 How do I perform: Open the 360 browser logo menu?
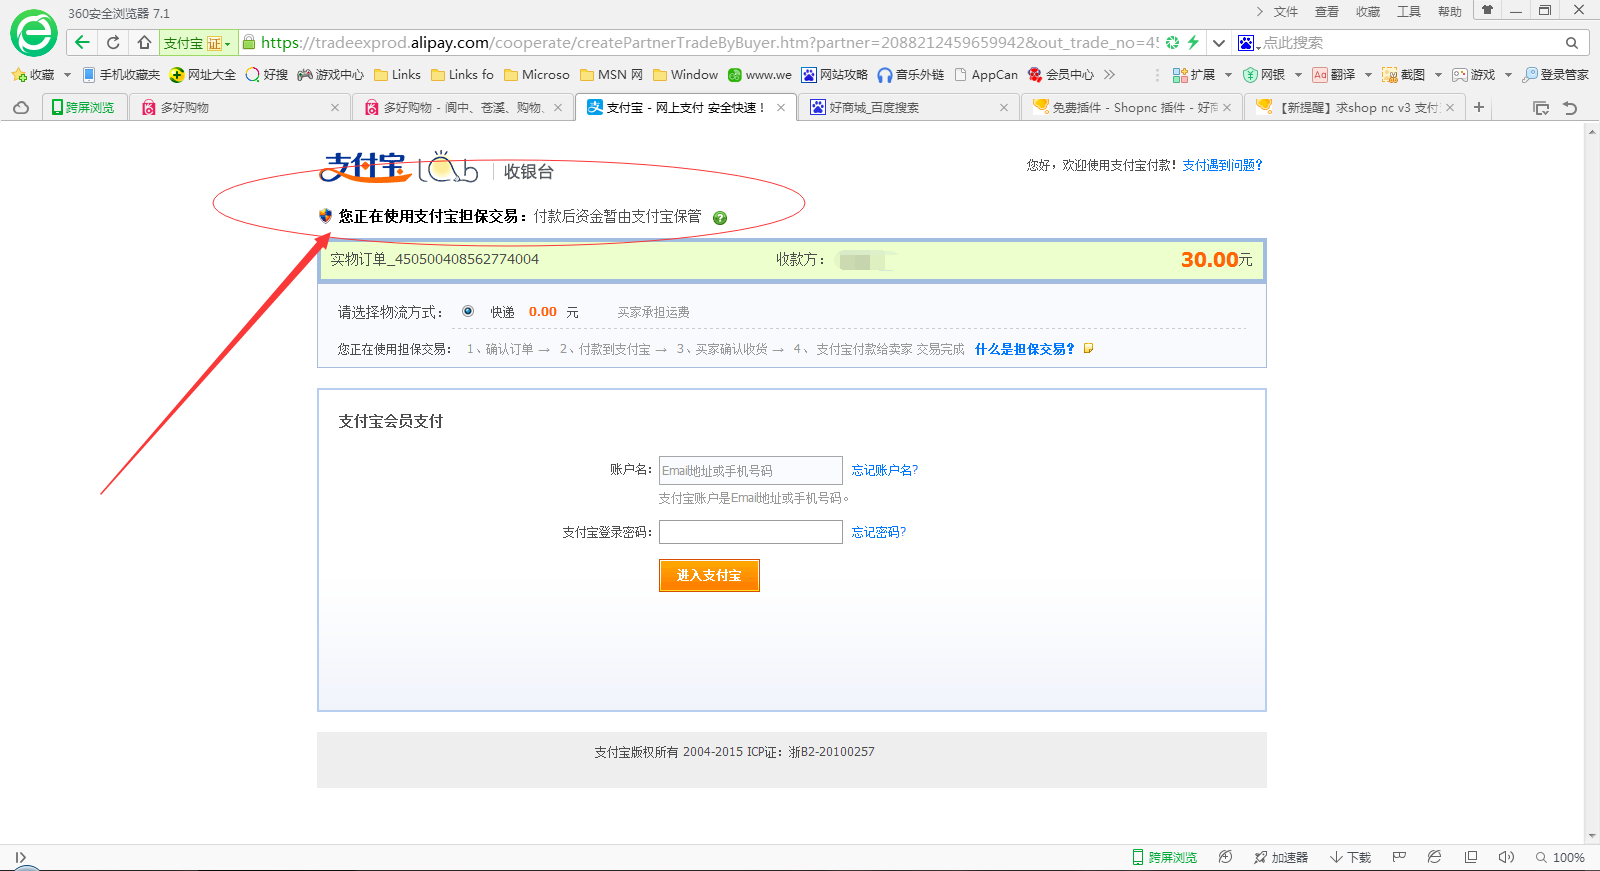tap(34, 34)
